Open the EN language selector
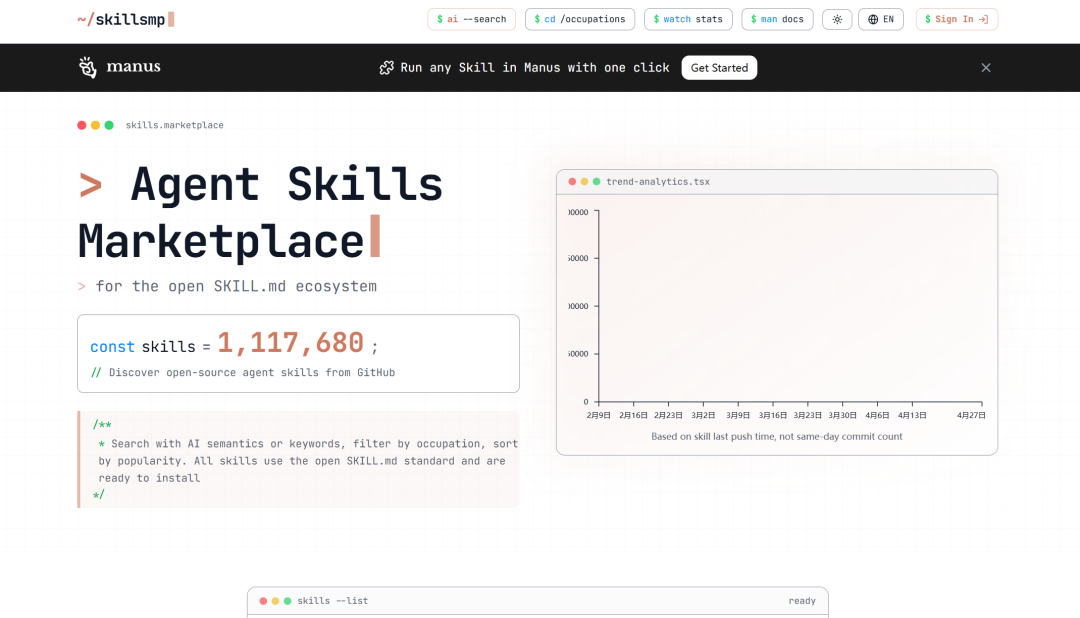 pyautogui.click(x=881, y=19)
